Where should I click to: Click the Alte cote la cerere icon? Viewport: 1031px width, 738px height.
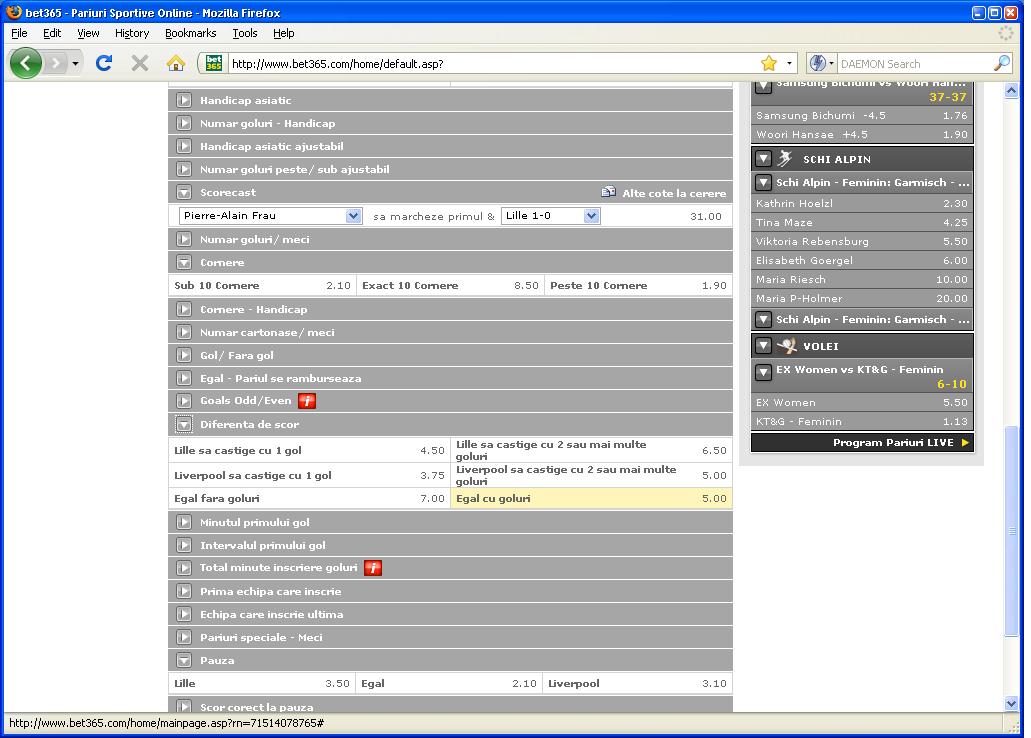coord(609,192)
